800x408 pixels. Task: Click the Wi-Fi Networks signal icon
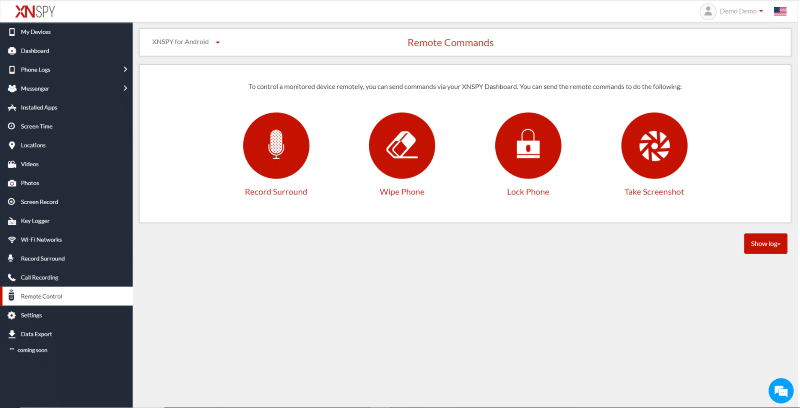pyautogui.click(x=12, y=240)
